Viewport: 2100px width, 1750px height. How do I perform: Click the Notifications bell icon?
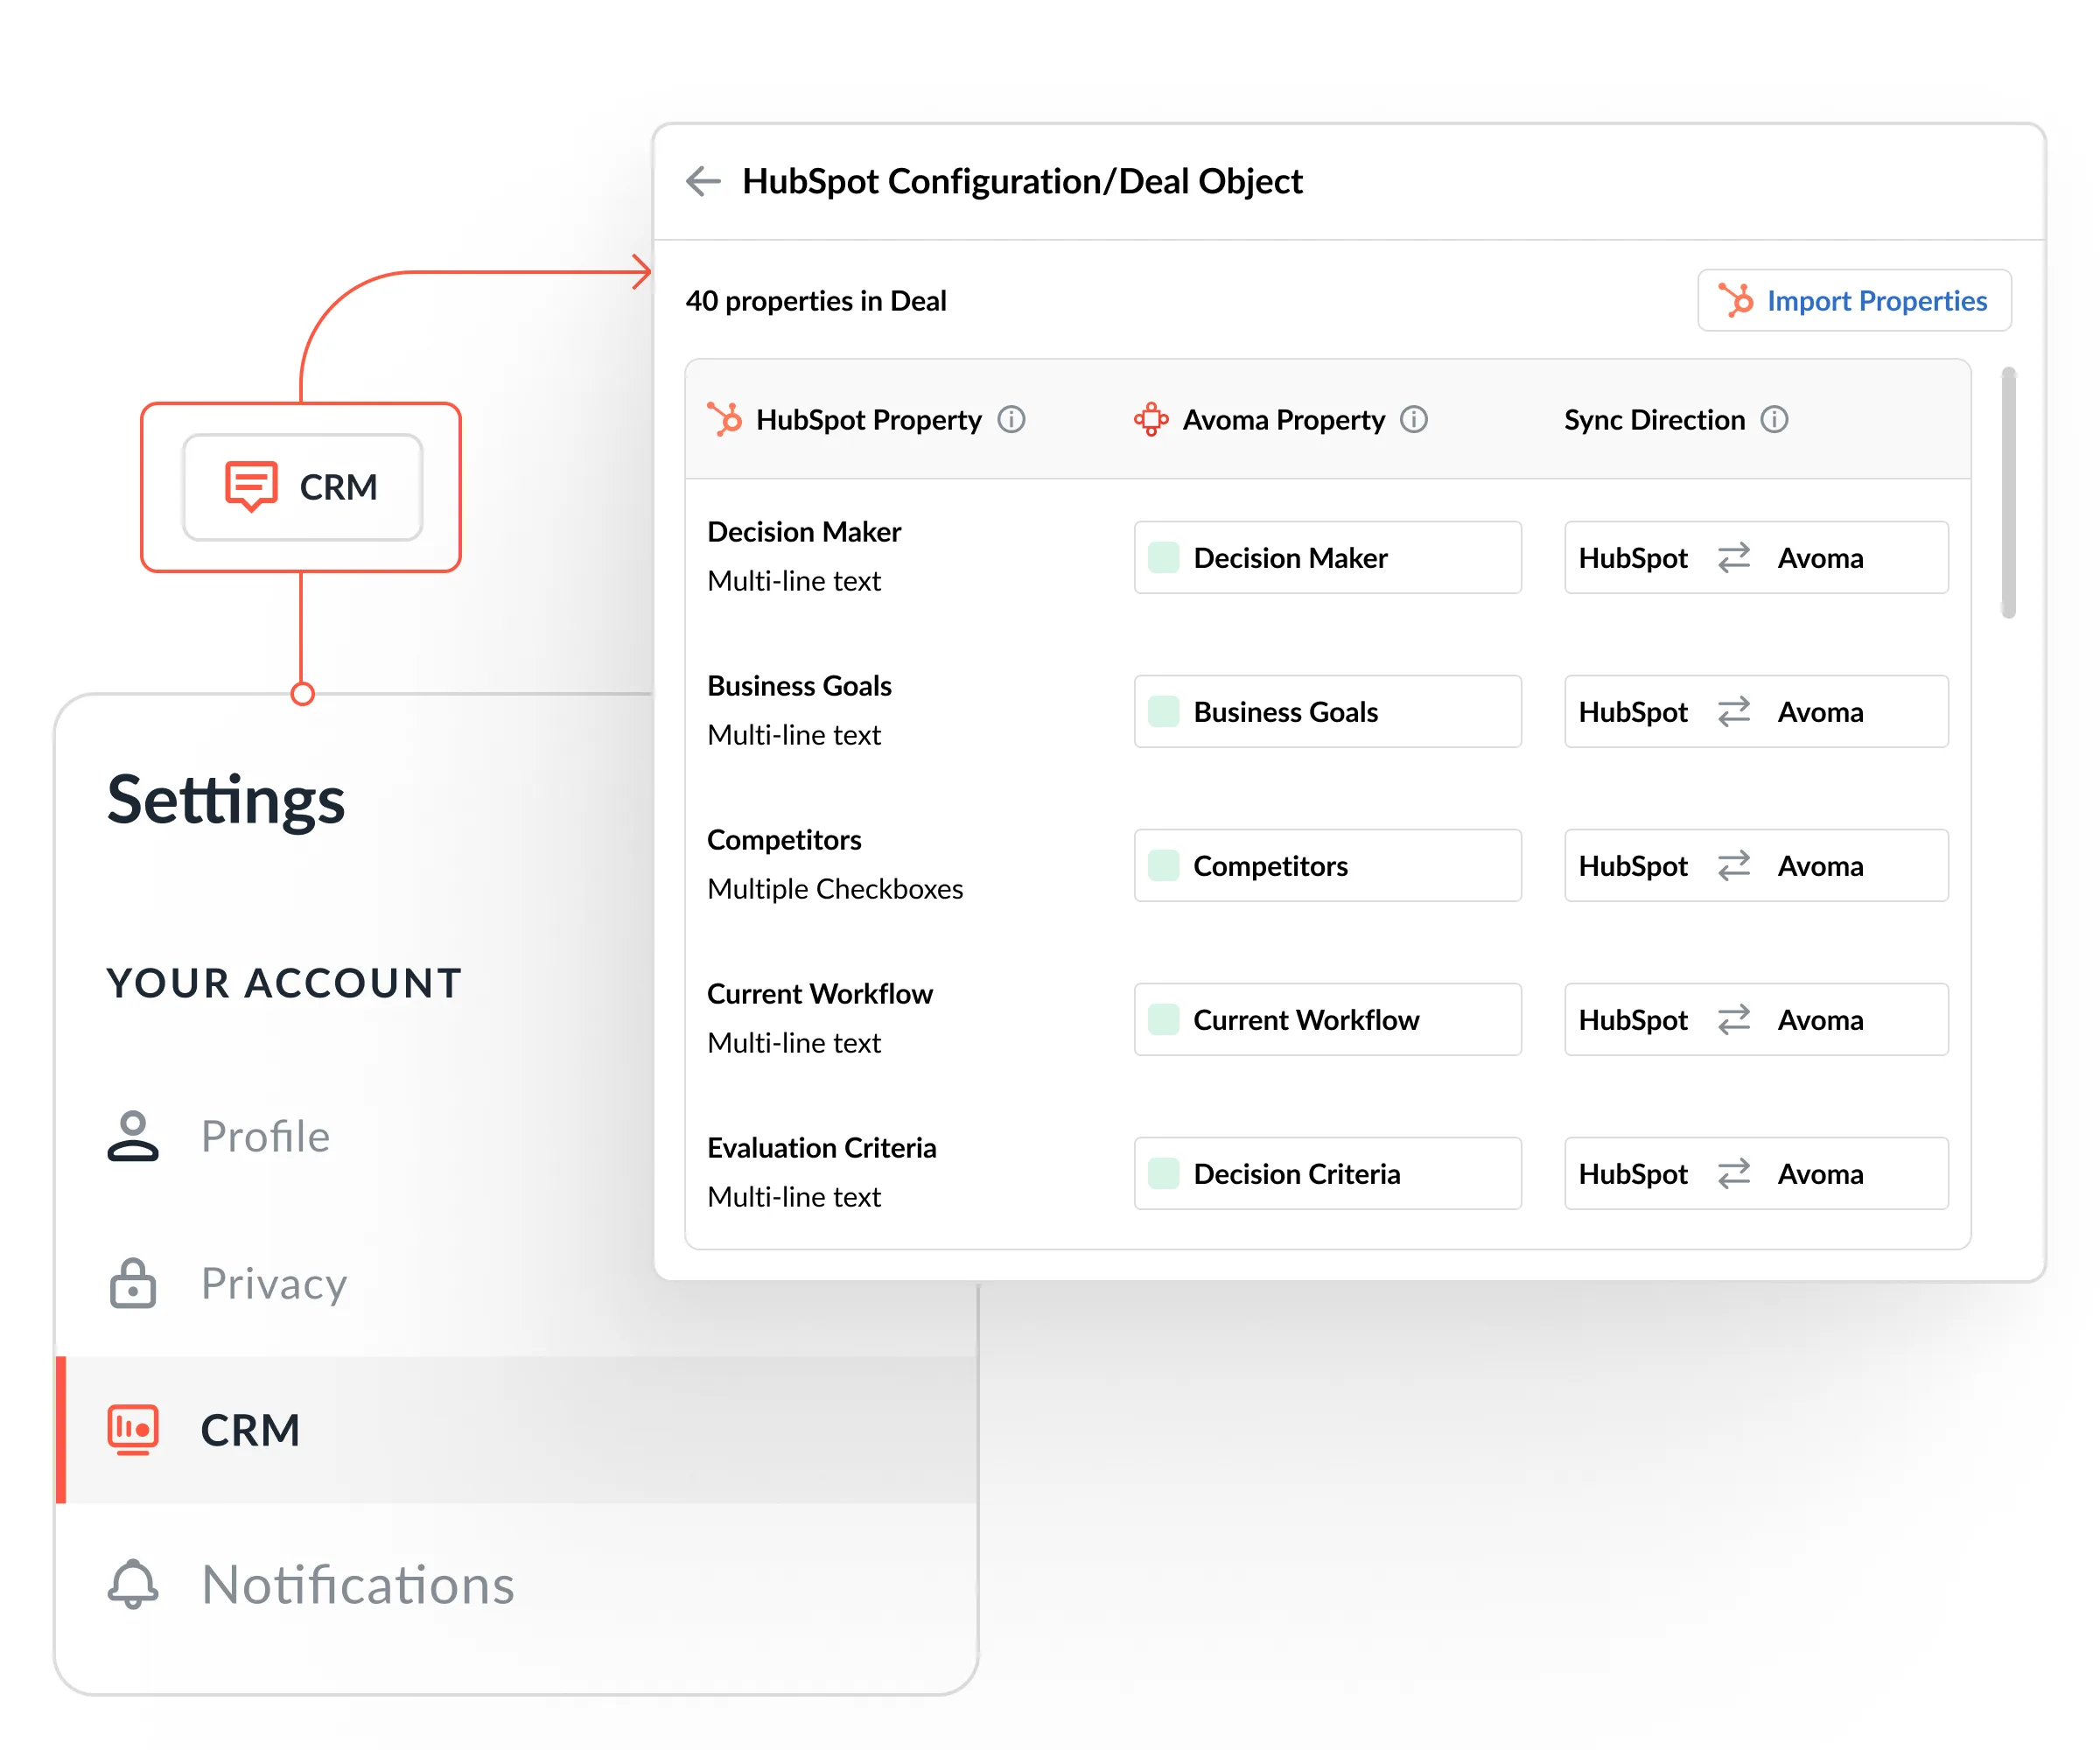[133, 1583]
